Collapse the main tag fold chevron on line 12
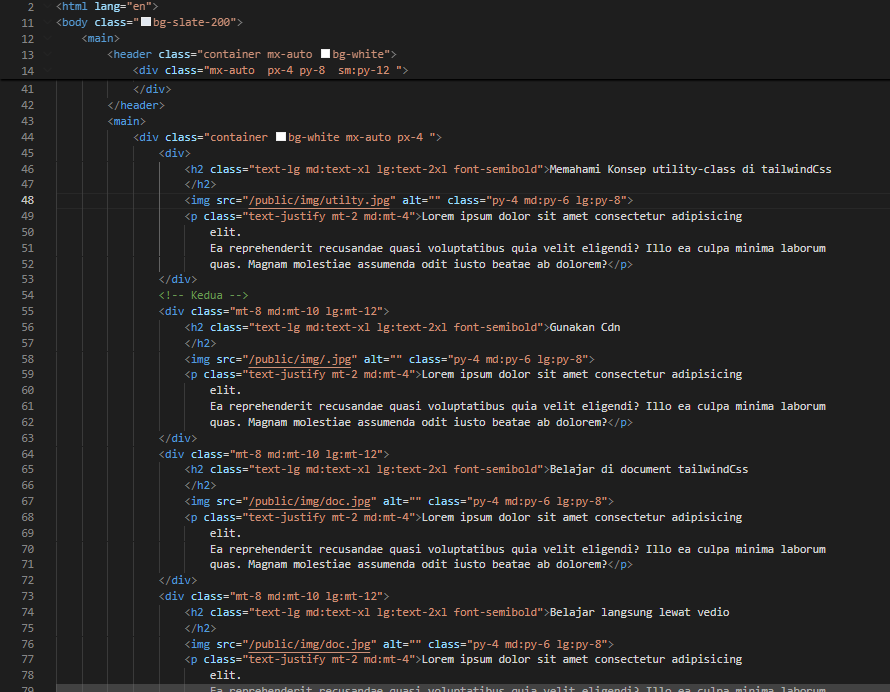The image size is (890, 692). pyautogui.click(x=47, y=39)
